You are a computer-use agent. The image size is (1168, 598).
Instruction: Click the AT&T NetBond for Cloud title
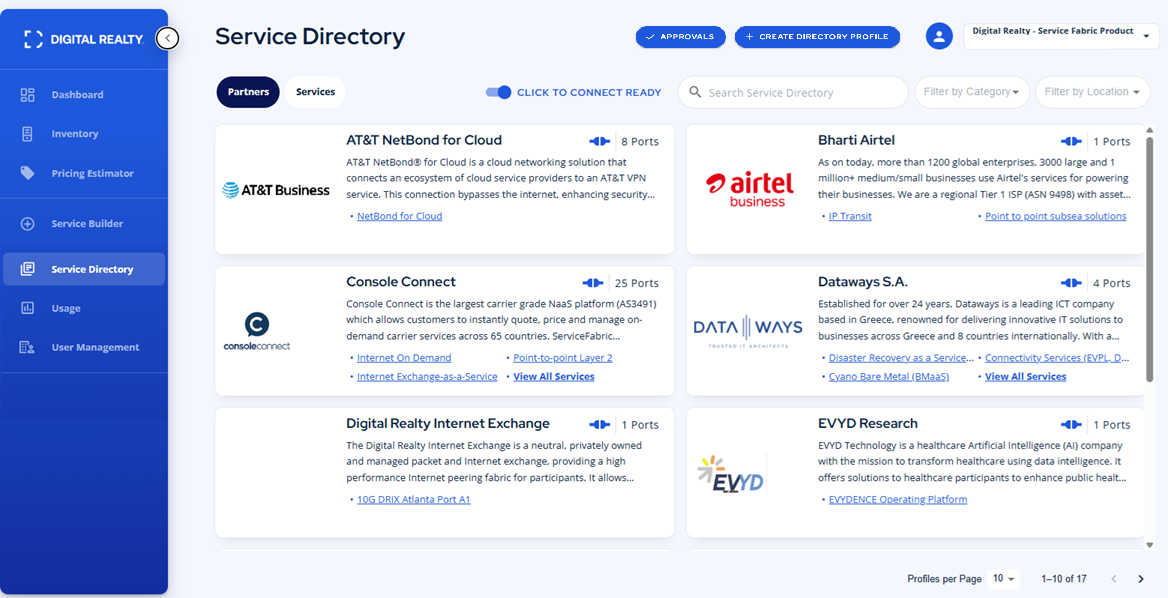pos(424,140)
